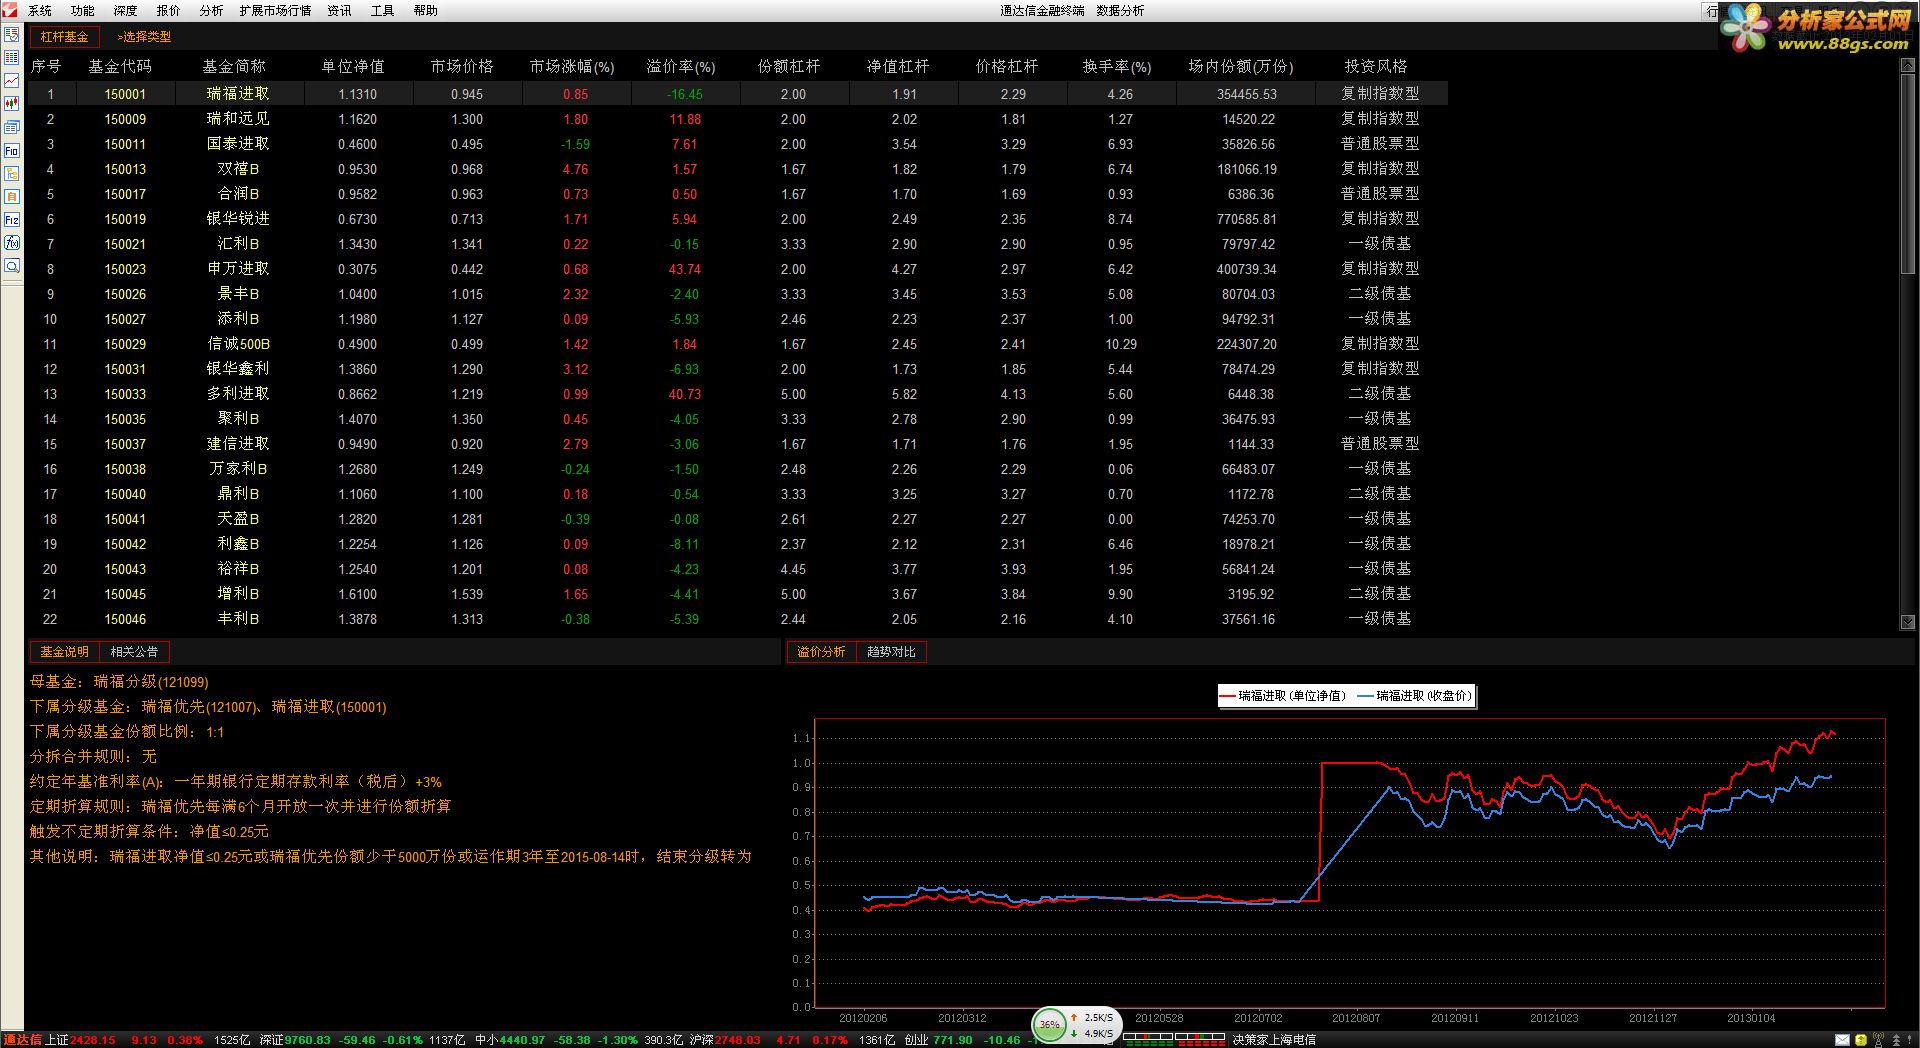The image size is (1920, 1048).
Task: Open the tree structure sidebar icon
Action: [12, 174]
